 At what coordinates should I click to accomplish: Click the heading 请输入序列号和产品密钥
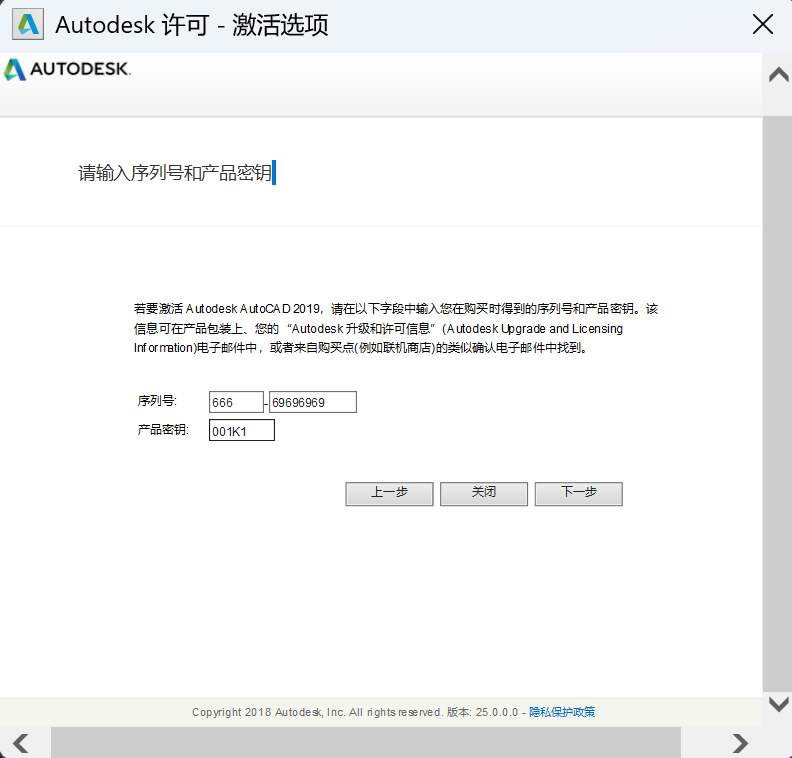point(175,173)
